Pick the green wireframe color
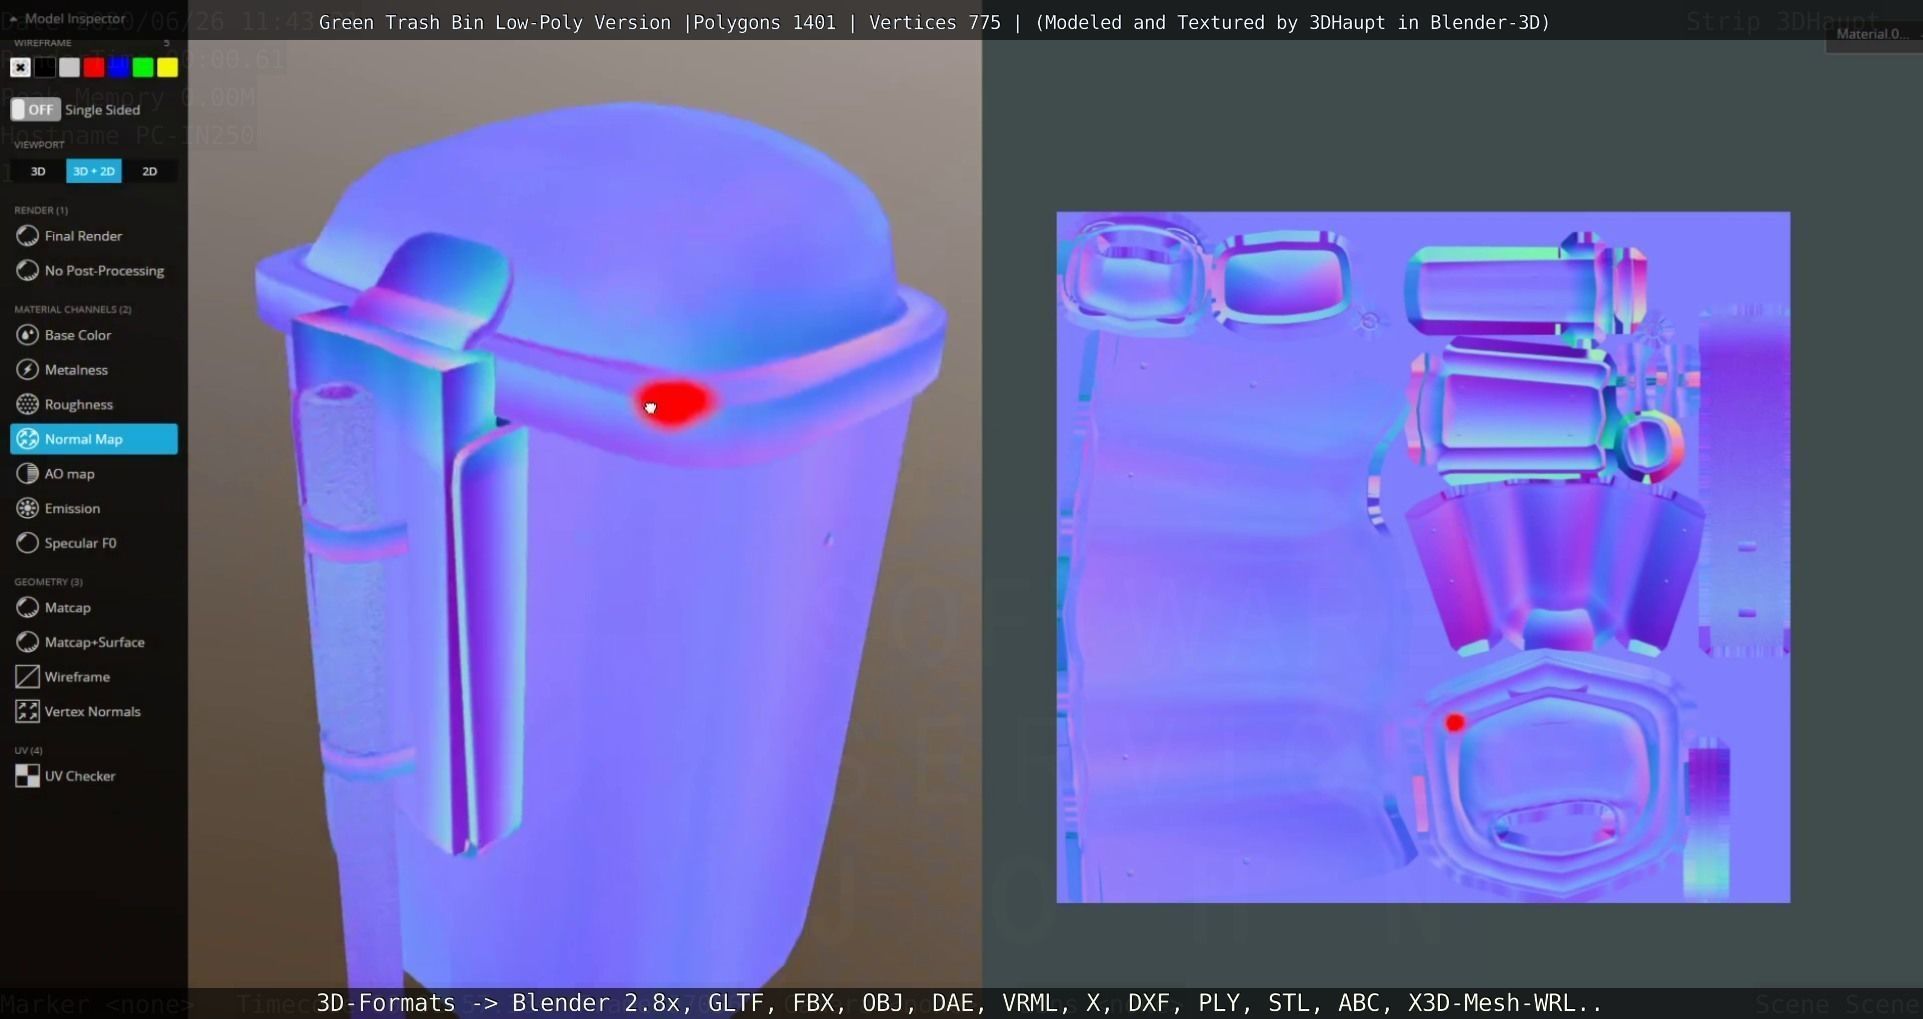 pyautogui.click(x=143, y=67)
